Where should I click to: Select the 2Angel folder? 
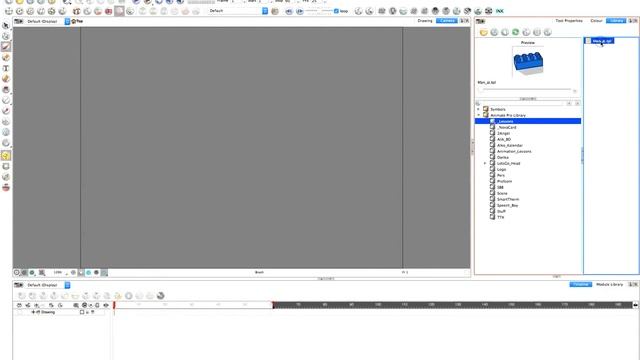click(x=503, y=133)
